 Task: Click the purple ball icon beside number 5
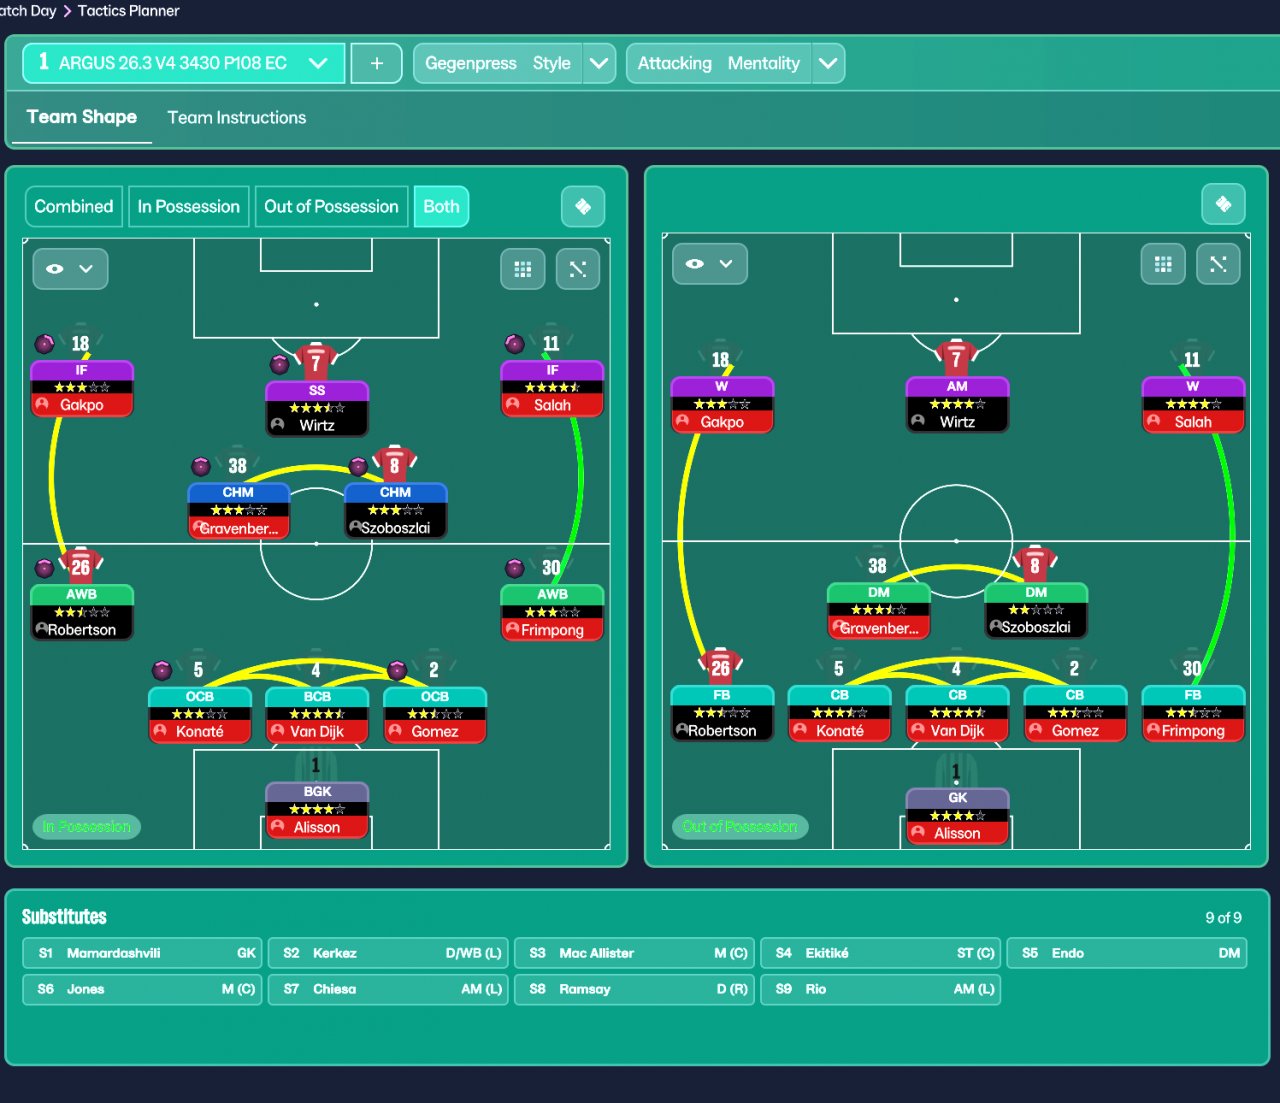[162, 670]
